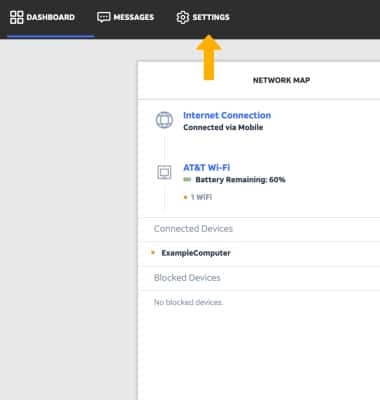This screenshot has width=380, height=400.
Task: Click the Battery Remaining 60% status text
Action: [240, 180]
